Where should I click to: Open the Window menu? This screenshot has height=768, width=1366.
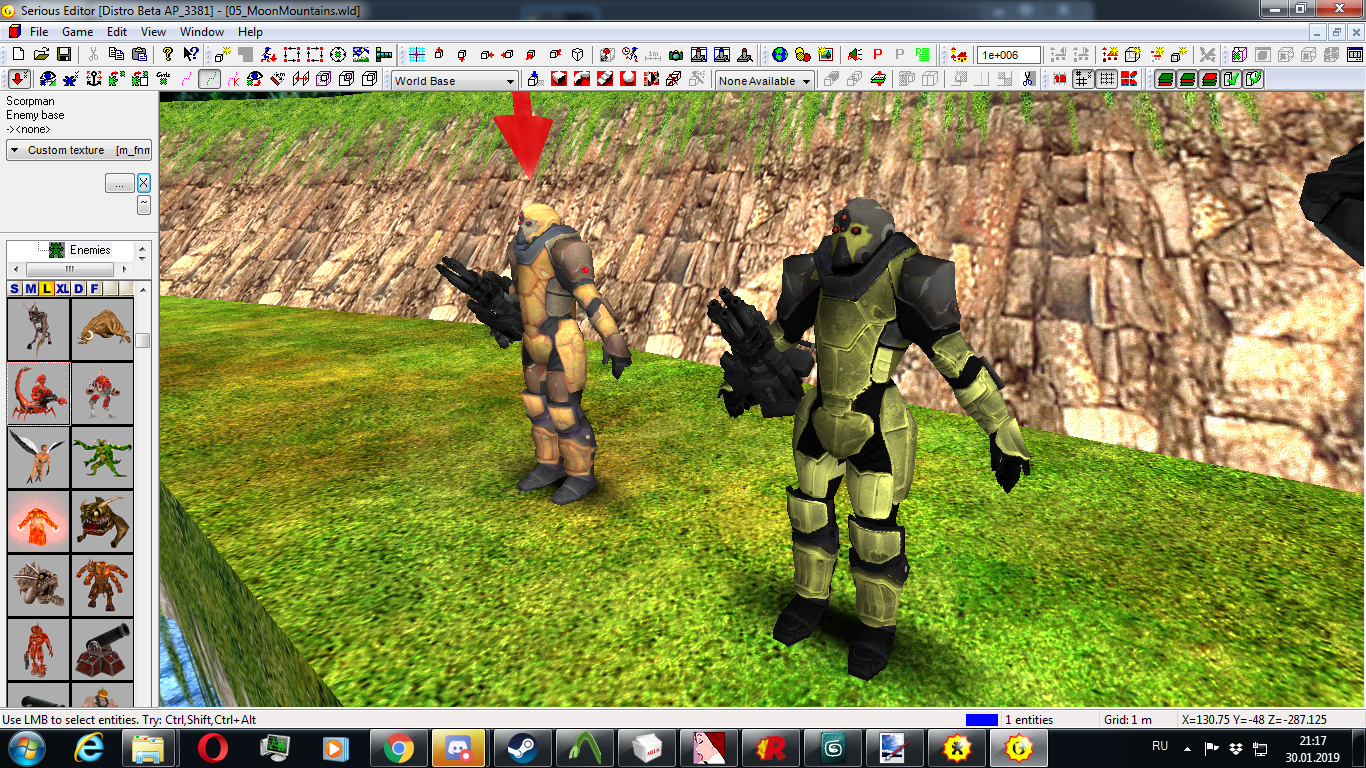pyautogui.click(x=202, y=31)
